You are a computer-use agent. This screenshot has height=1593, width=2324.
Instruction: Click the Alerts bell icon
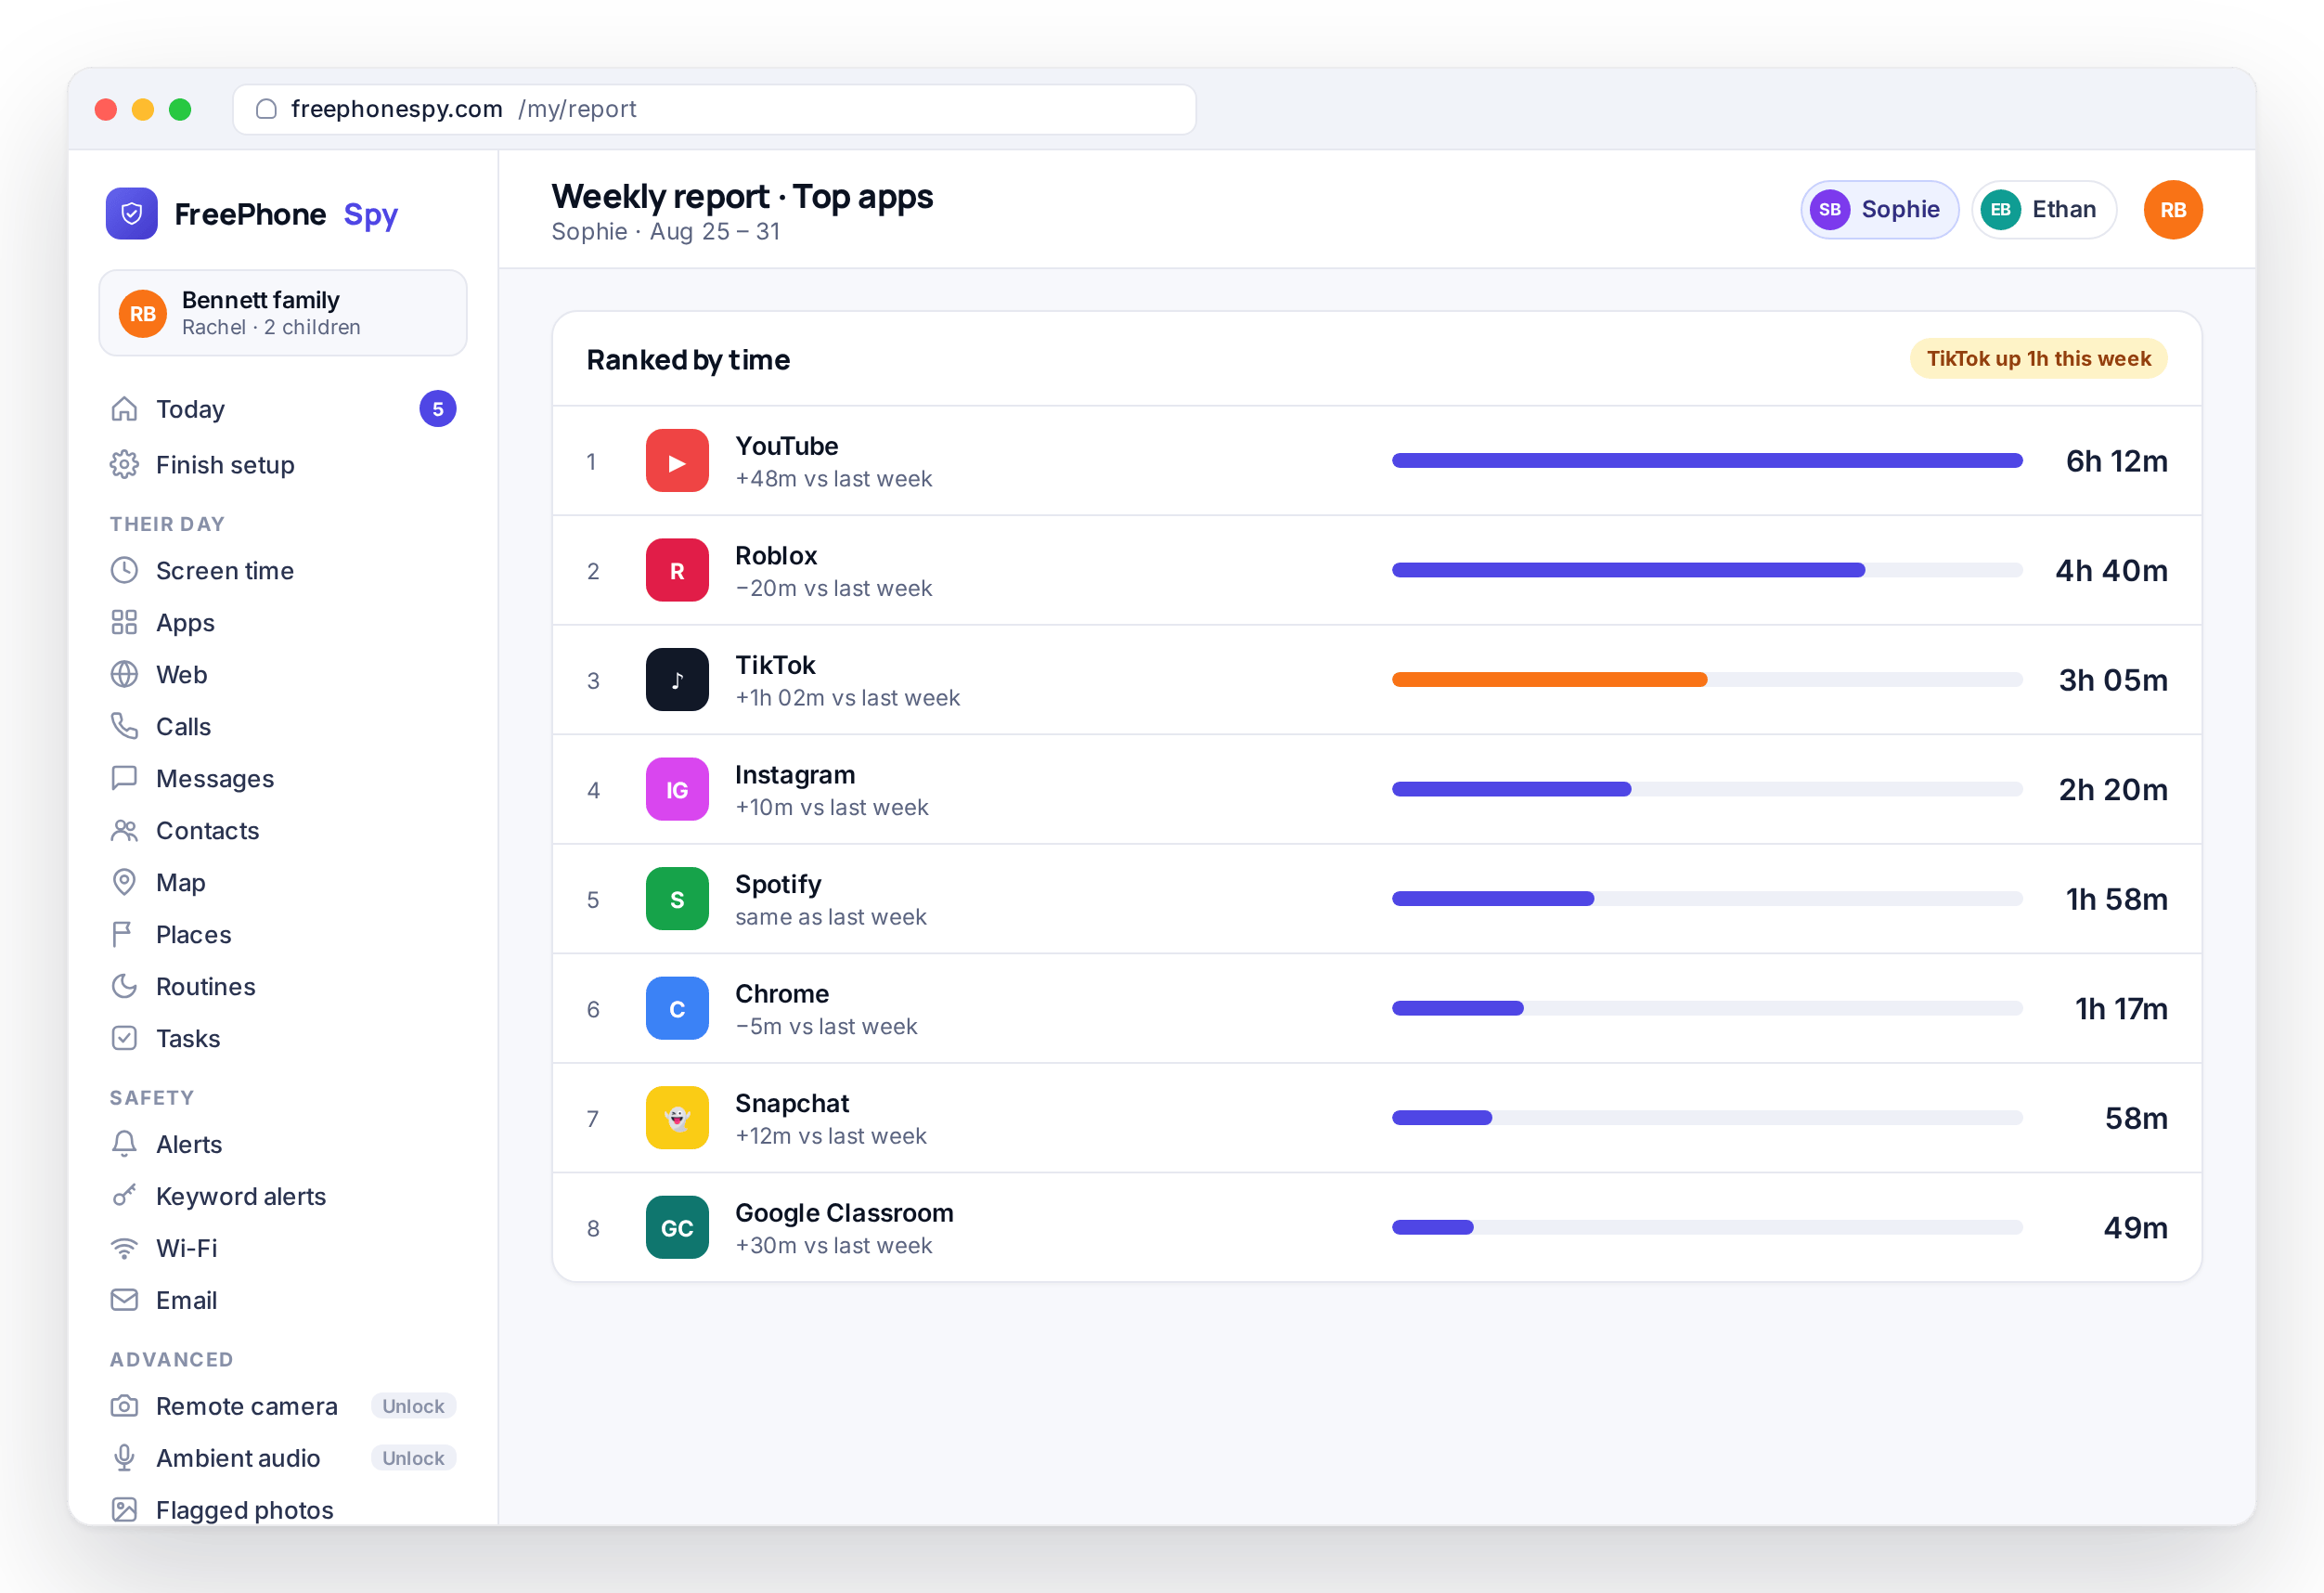pyautogui.click(x=124, y=1145)
